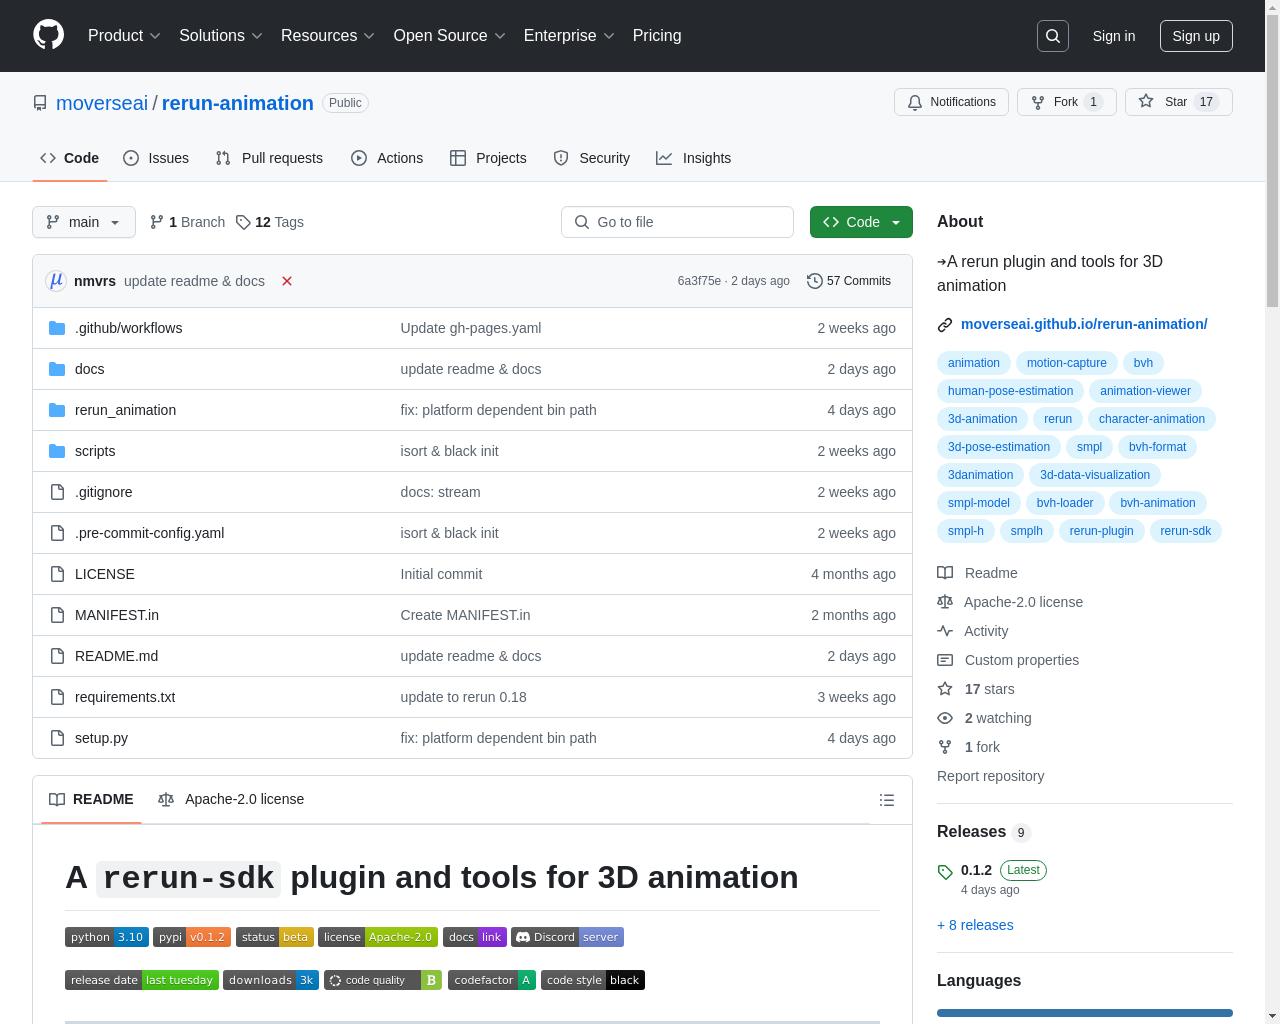Viewport: 1280px width, 1024px height.
Task: Click the .github/workflows folder icon
Action: point(57,328)
